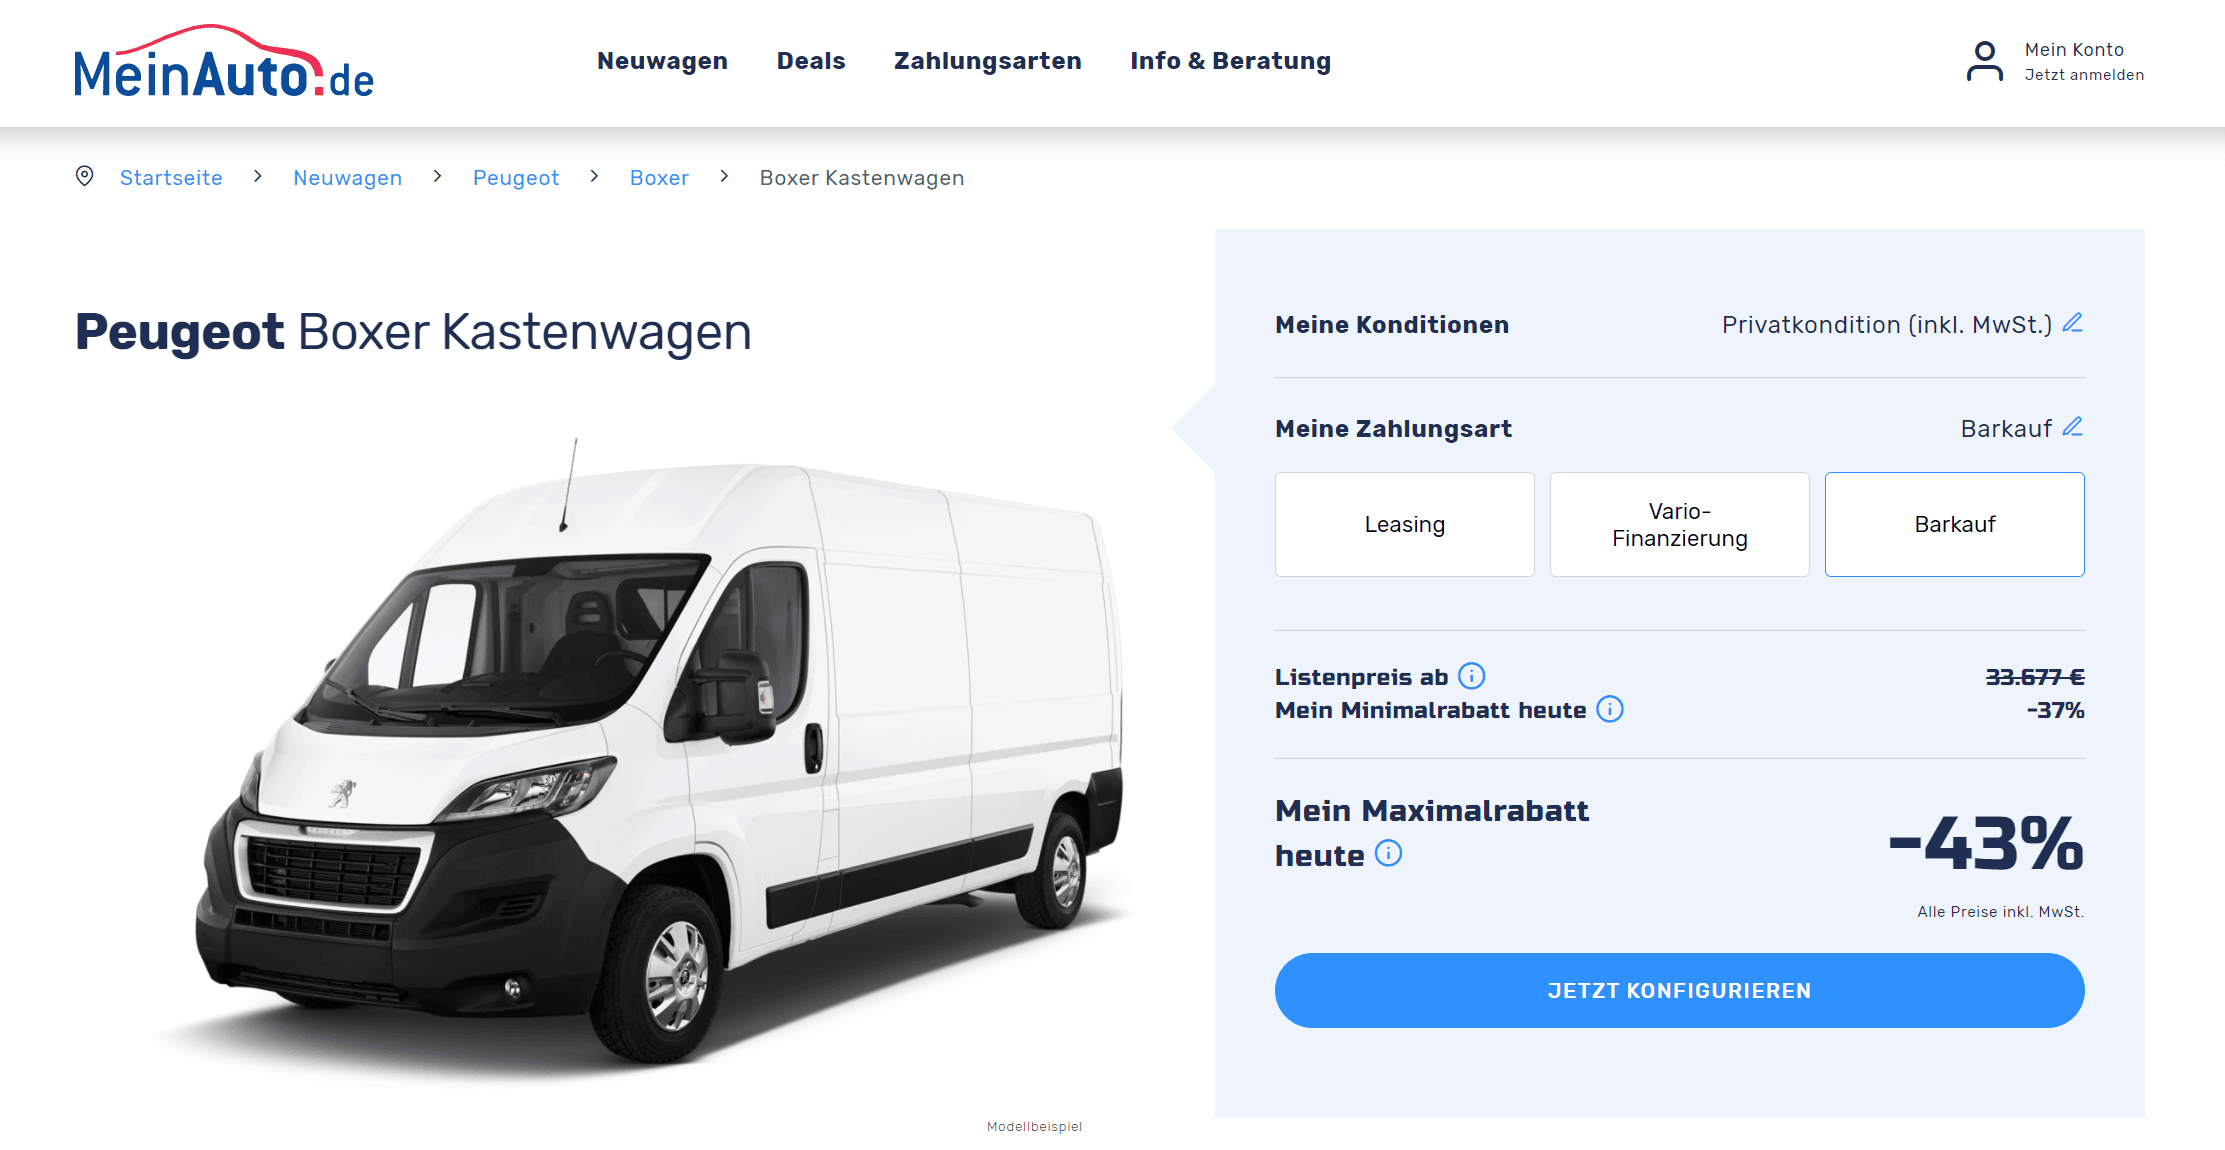Image resolution: width=2225 pixels, height=1150 pixels.
Task: Go to Peugeot breadcrumb link
Action: click(x=516, y=178)
